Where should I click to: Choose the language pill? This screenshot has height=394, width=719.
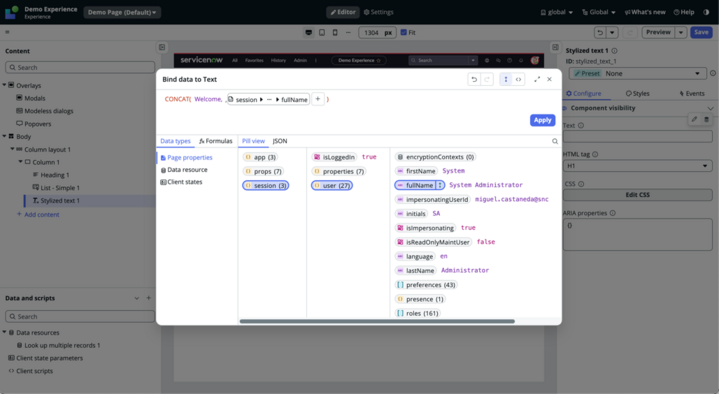point(415,256)
